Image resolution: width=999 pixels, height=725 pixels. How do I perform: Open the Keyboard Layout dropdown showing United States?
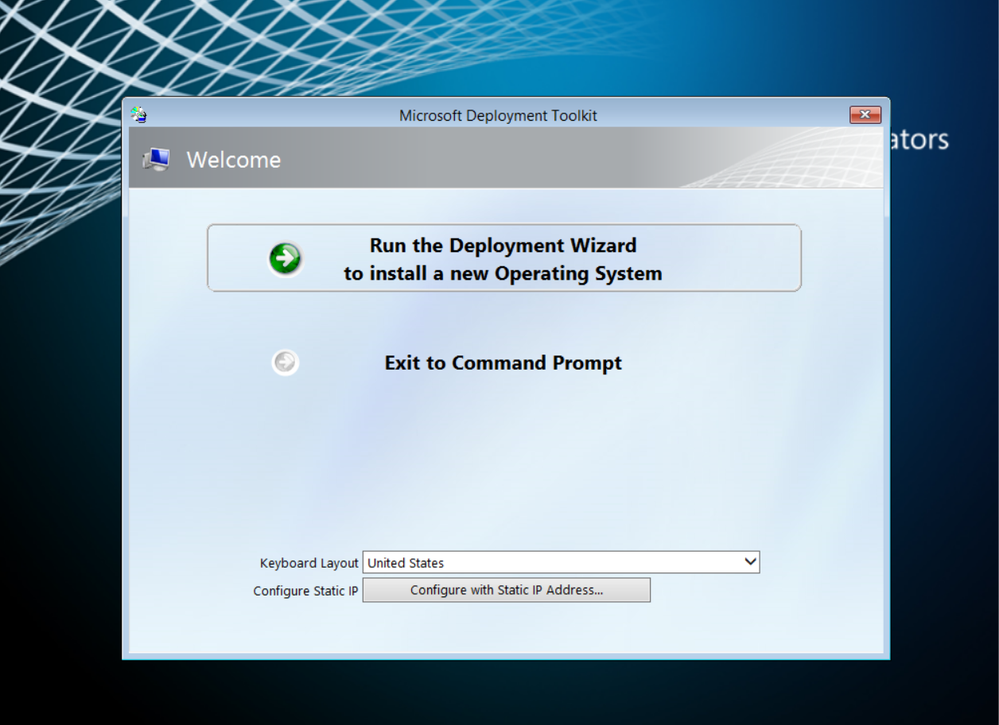[x=561, y=563]
